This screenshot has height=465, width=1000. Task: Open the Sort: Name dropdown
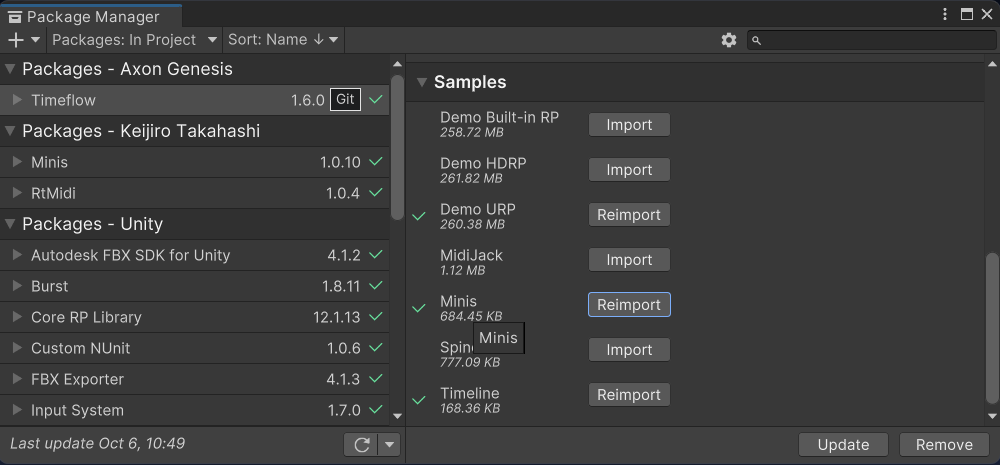(x=283, y=40)
